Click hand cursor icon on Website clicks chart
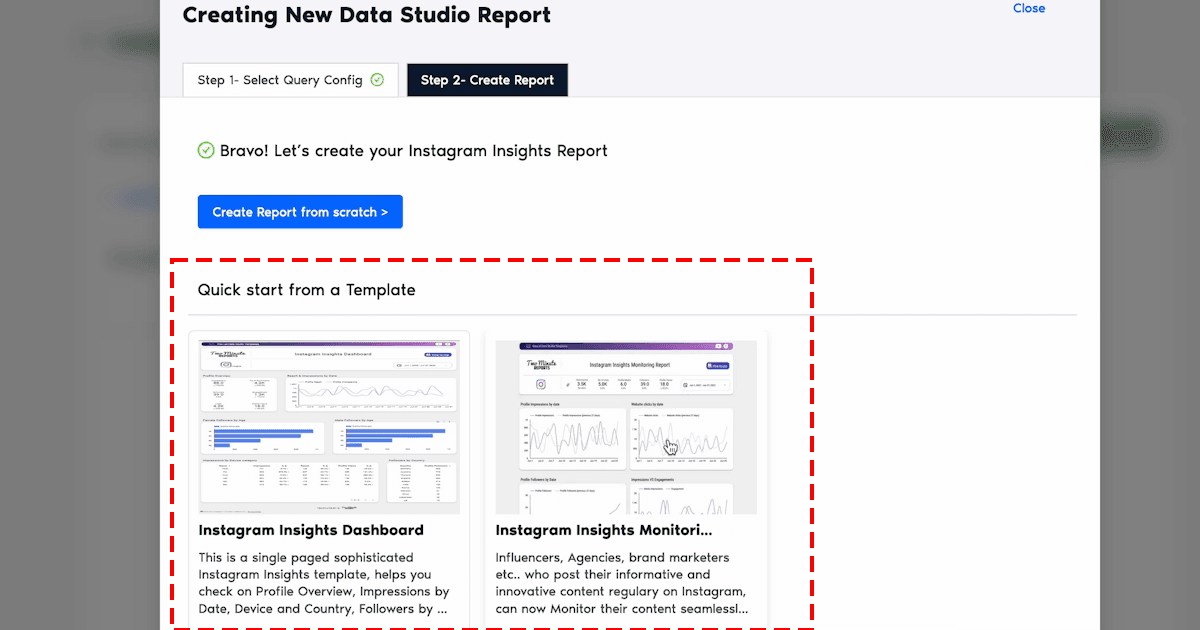The height and width of the screenshot is (630, 1200). (671, 446)
